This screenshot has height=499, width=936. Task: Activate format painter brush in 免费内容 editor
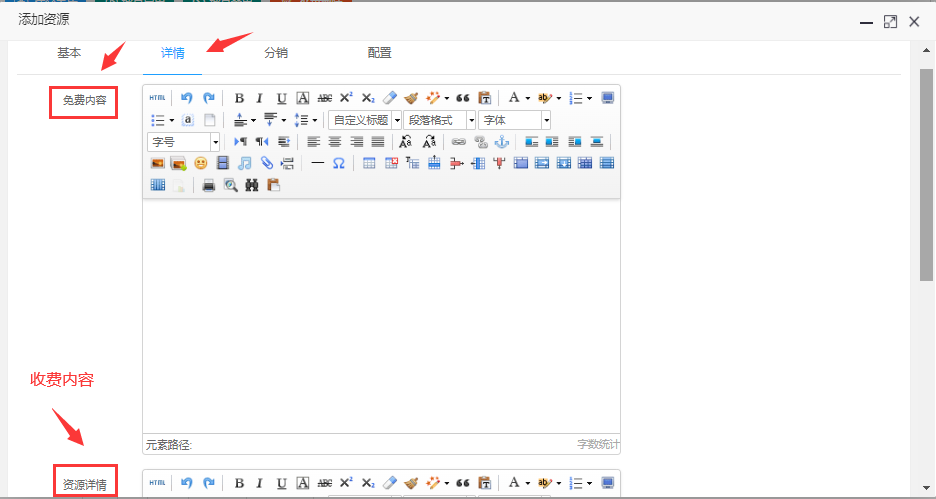[411, 98]
